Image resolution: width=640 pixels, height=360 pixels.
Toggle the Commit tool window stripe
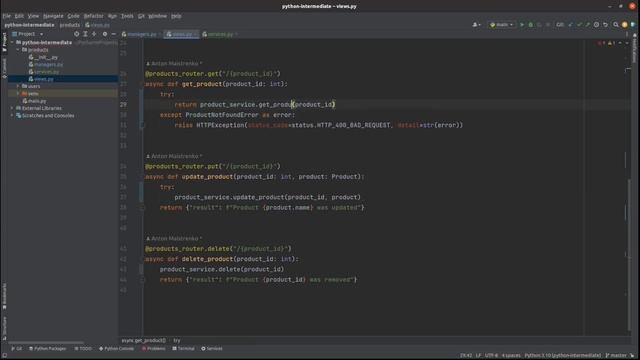(4, 68)
